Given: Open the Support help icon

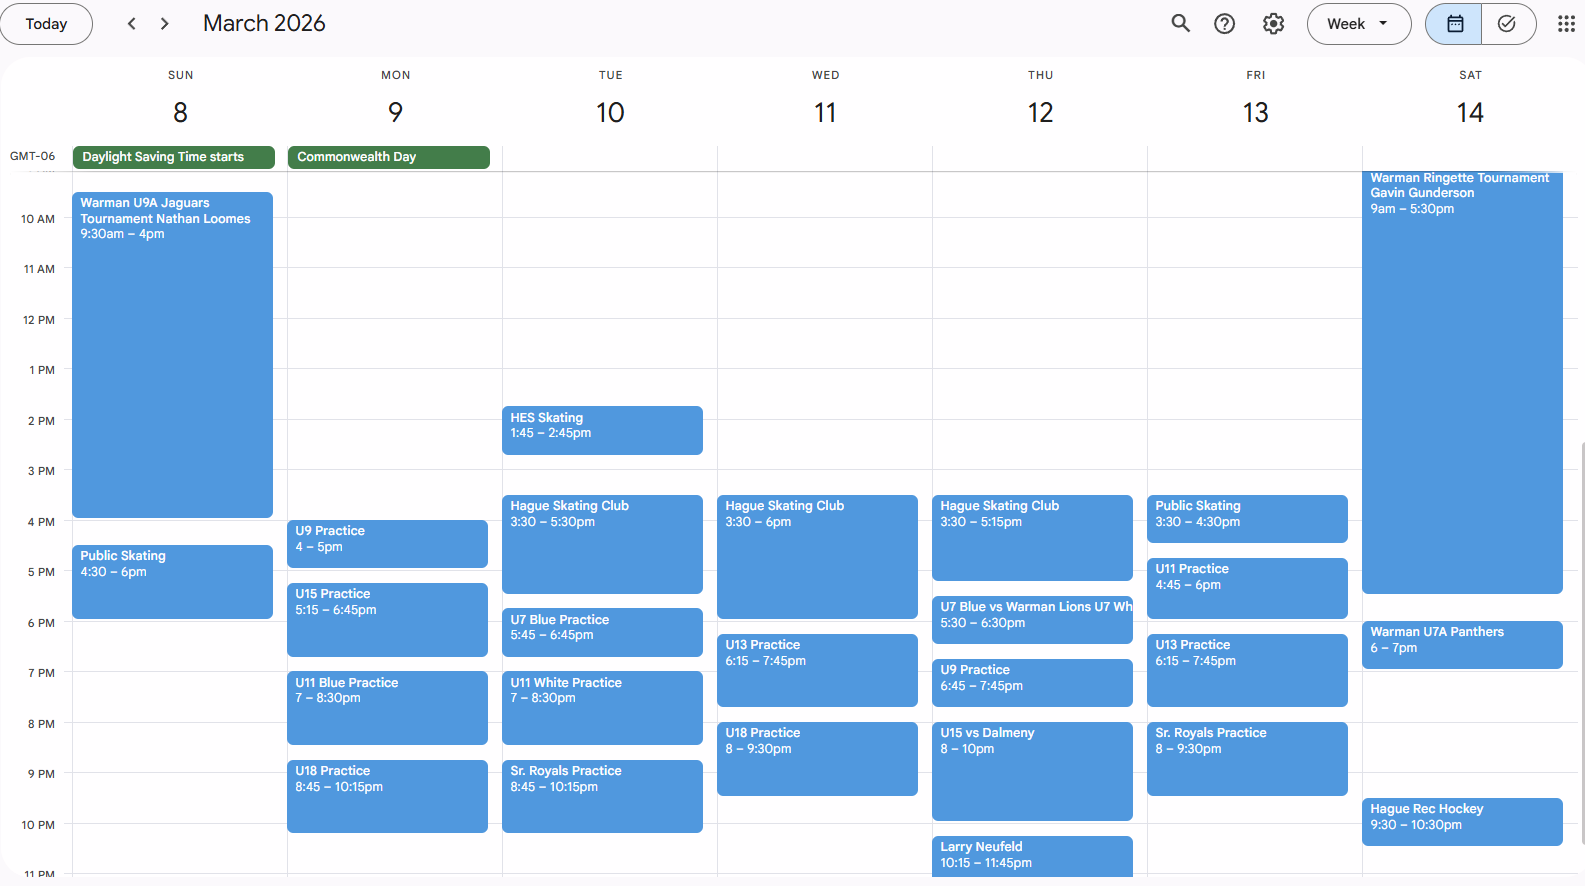Looking at the screenshot, I should click(1224, 24).
